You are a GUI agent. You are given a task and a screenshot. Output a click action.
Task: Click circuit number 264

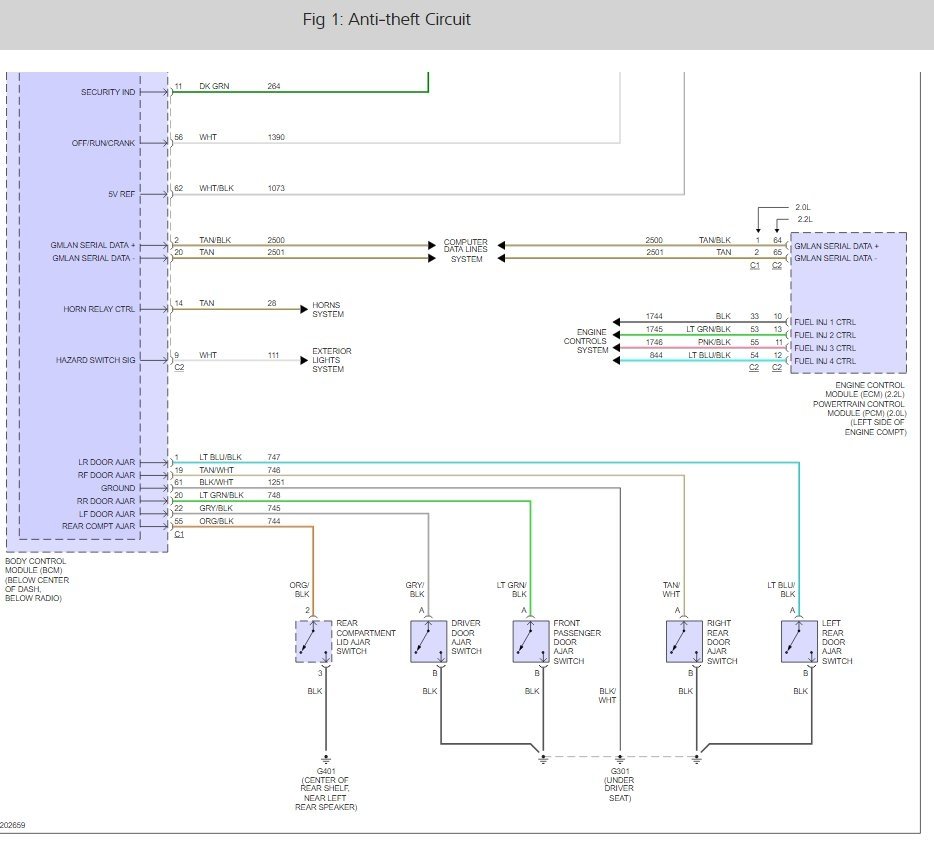click(273, 86)
